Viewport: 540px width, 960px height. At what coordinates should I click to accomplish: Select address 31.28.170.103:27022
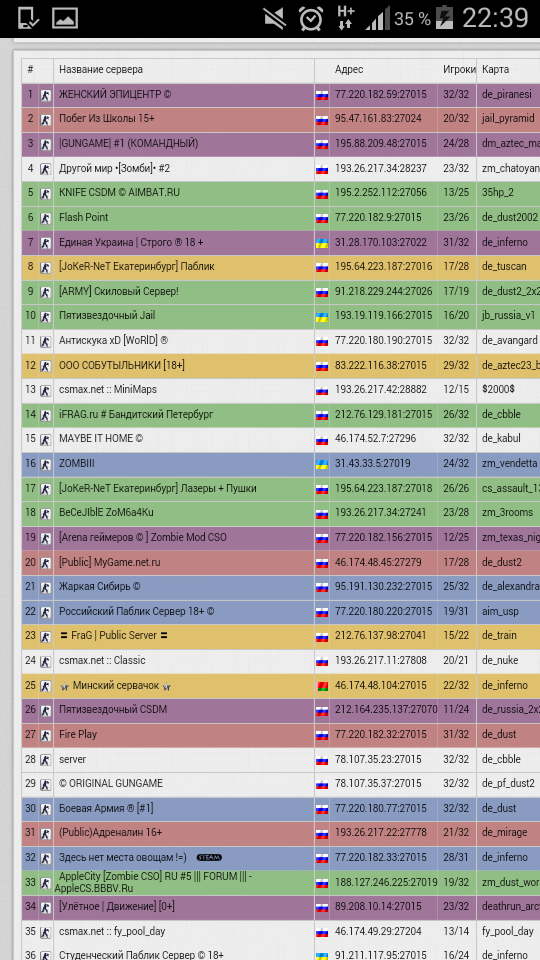tap(380, 242)
